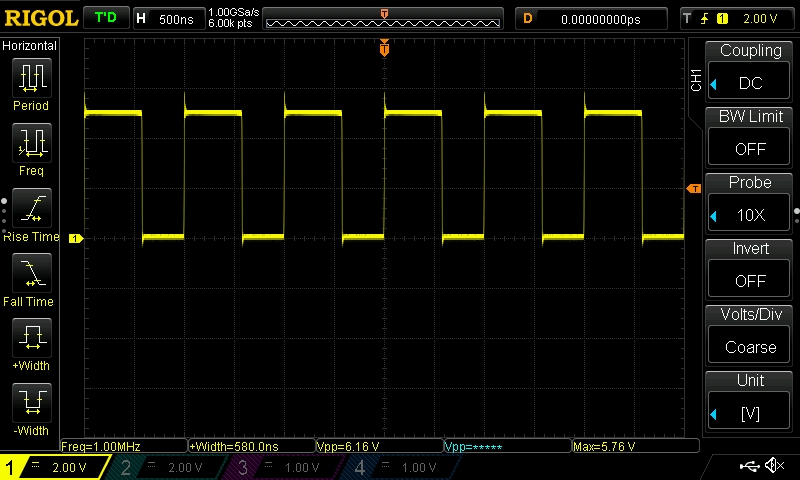Select the Period measurement icon
The image size is (800, 480).
(32, 78)
